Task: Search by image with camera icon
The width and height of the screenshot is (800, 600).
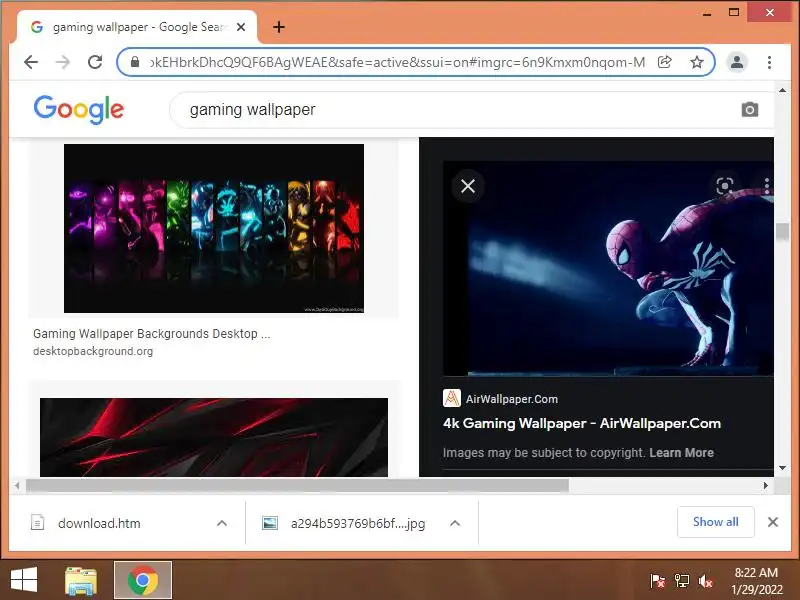Action: tap(749, 110)
